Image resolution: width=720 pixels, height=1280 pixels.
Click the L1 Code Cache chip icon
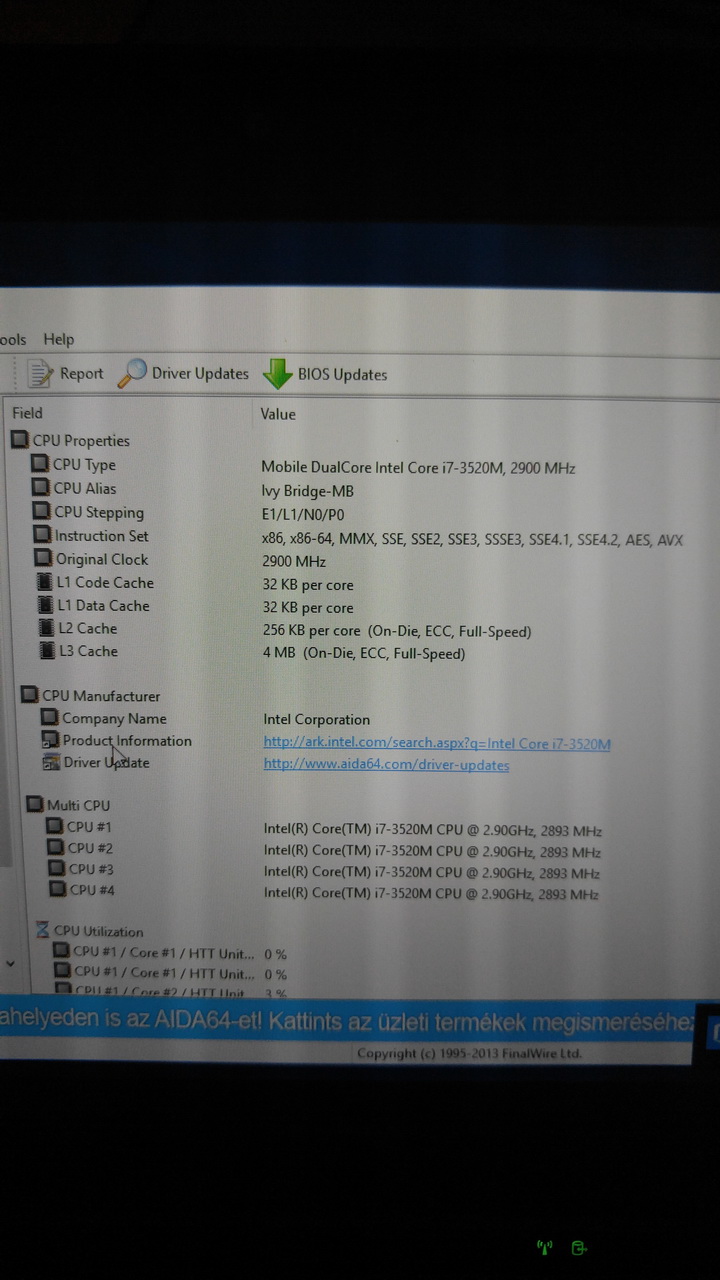pyautogui.click(x=44, y=582)
